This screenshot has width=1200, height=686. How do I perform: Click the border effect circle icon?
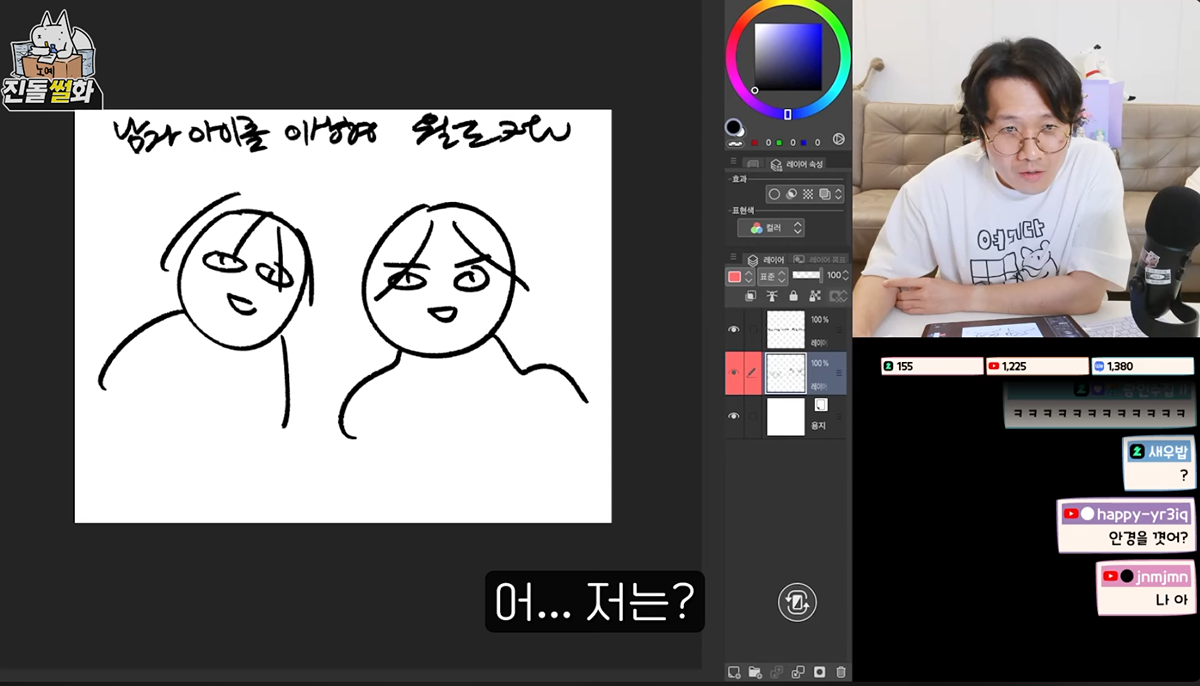point(774,194)
